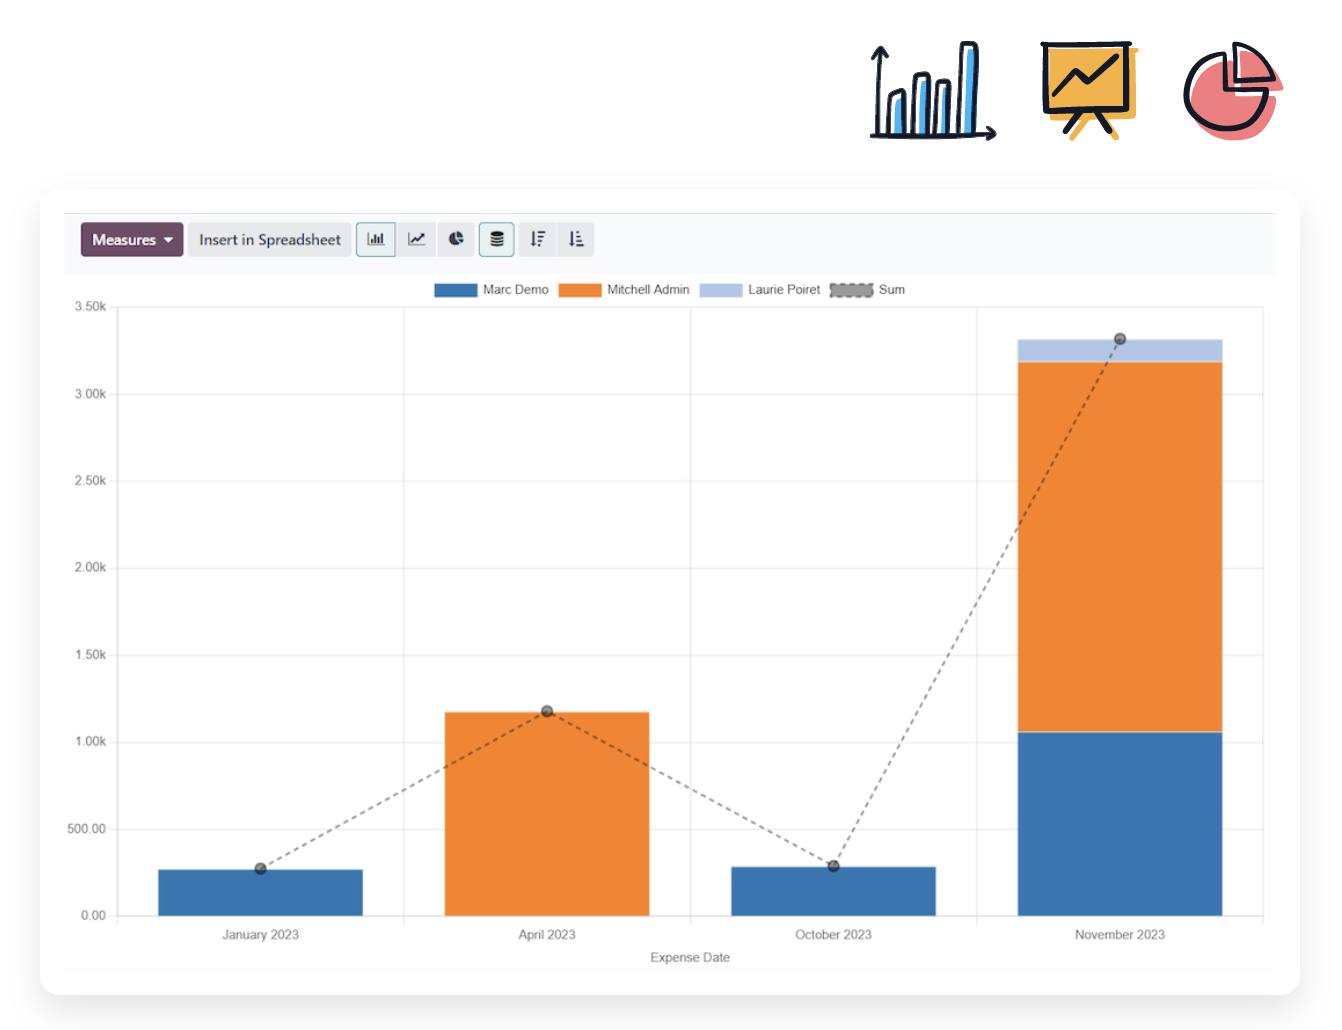This screenshot has height=1030, width=1342.
Task: Toggle stacked chart mode
Action: tap(497, 240)
